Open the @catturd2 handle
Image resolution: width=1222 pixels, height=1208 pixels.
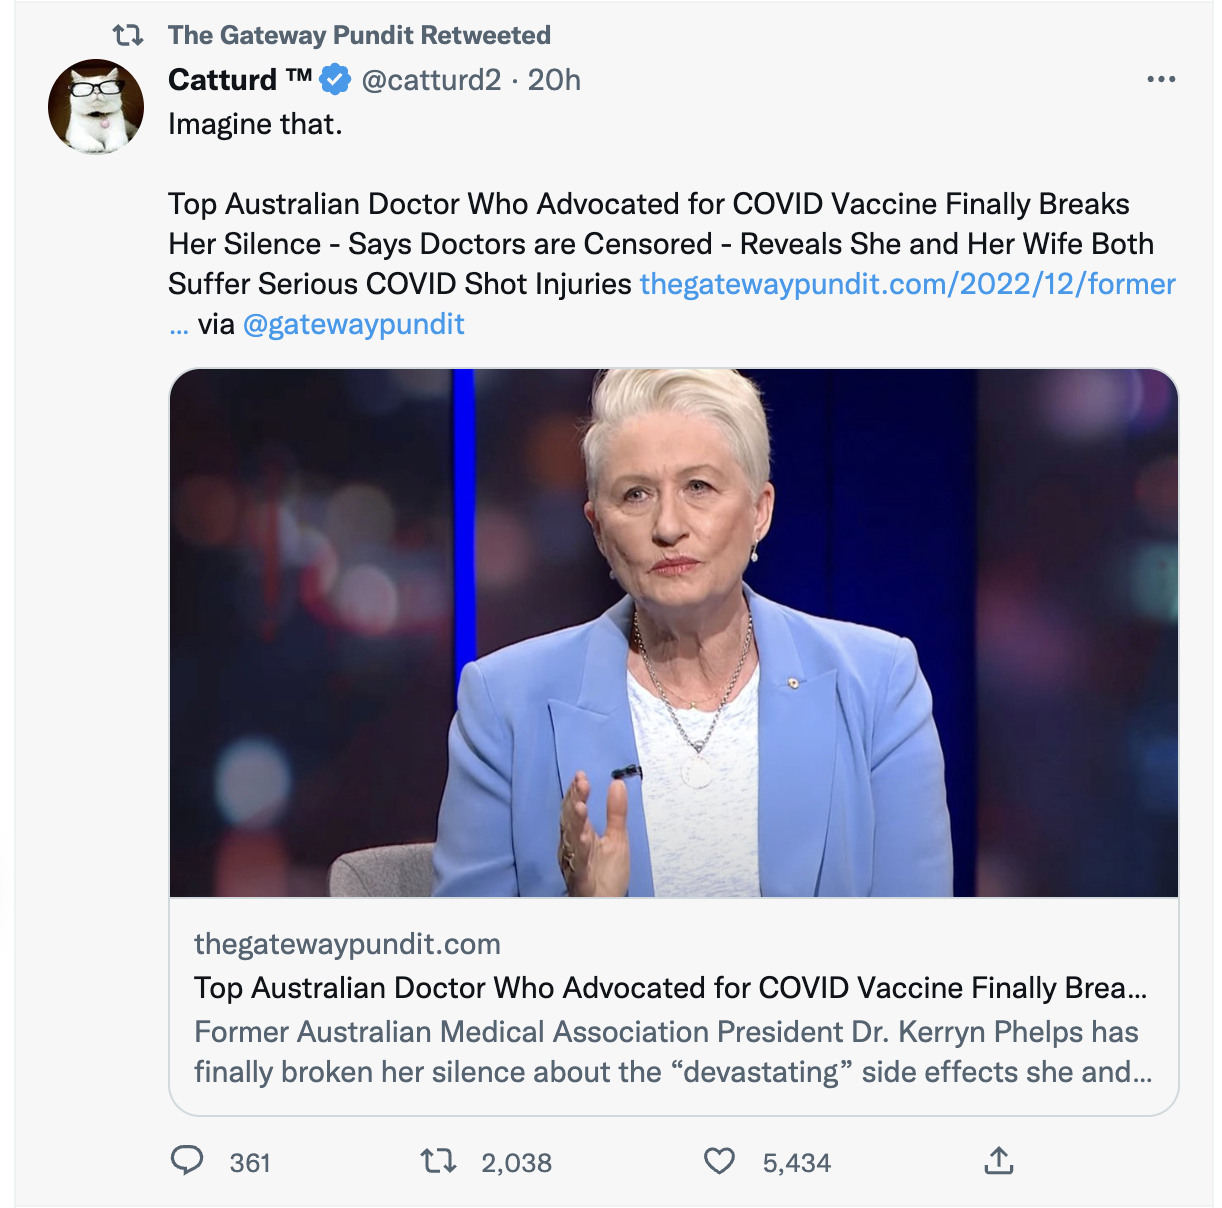click(431, 79)
